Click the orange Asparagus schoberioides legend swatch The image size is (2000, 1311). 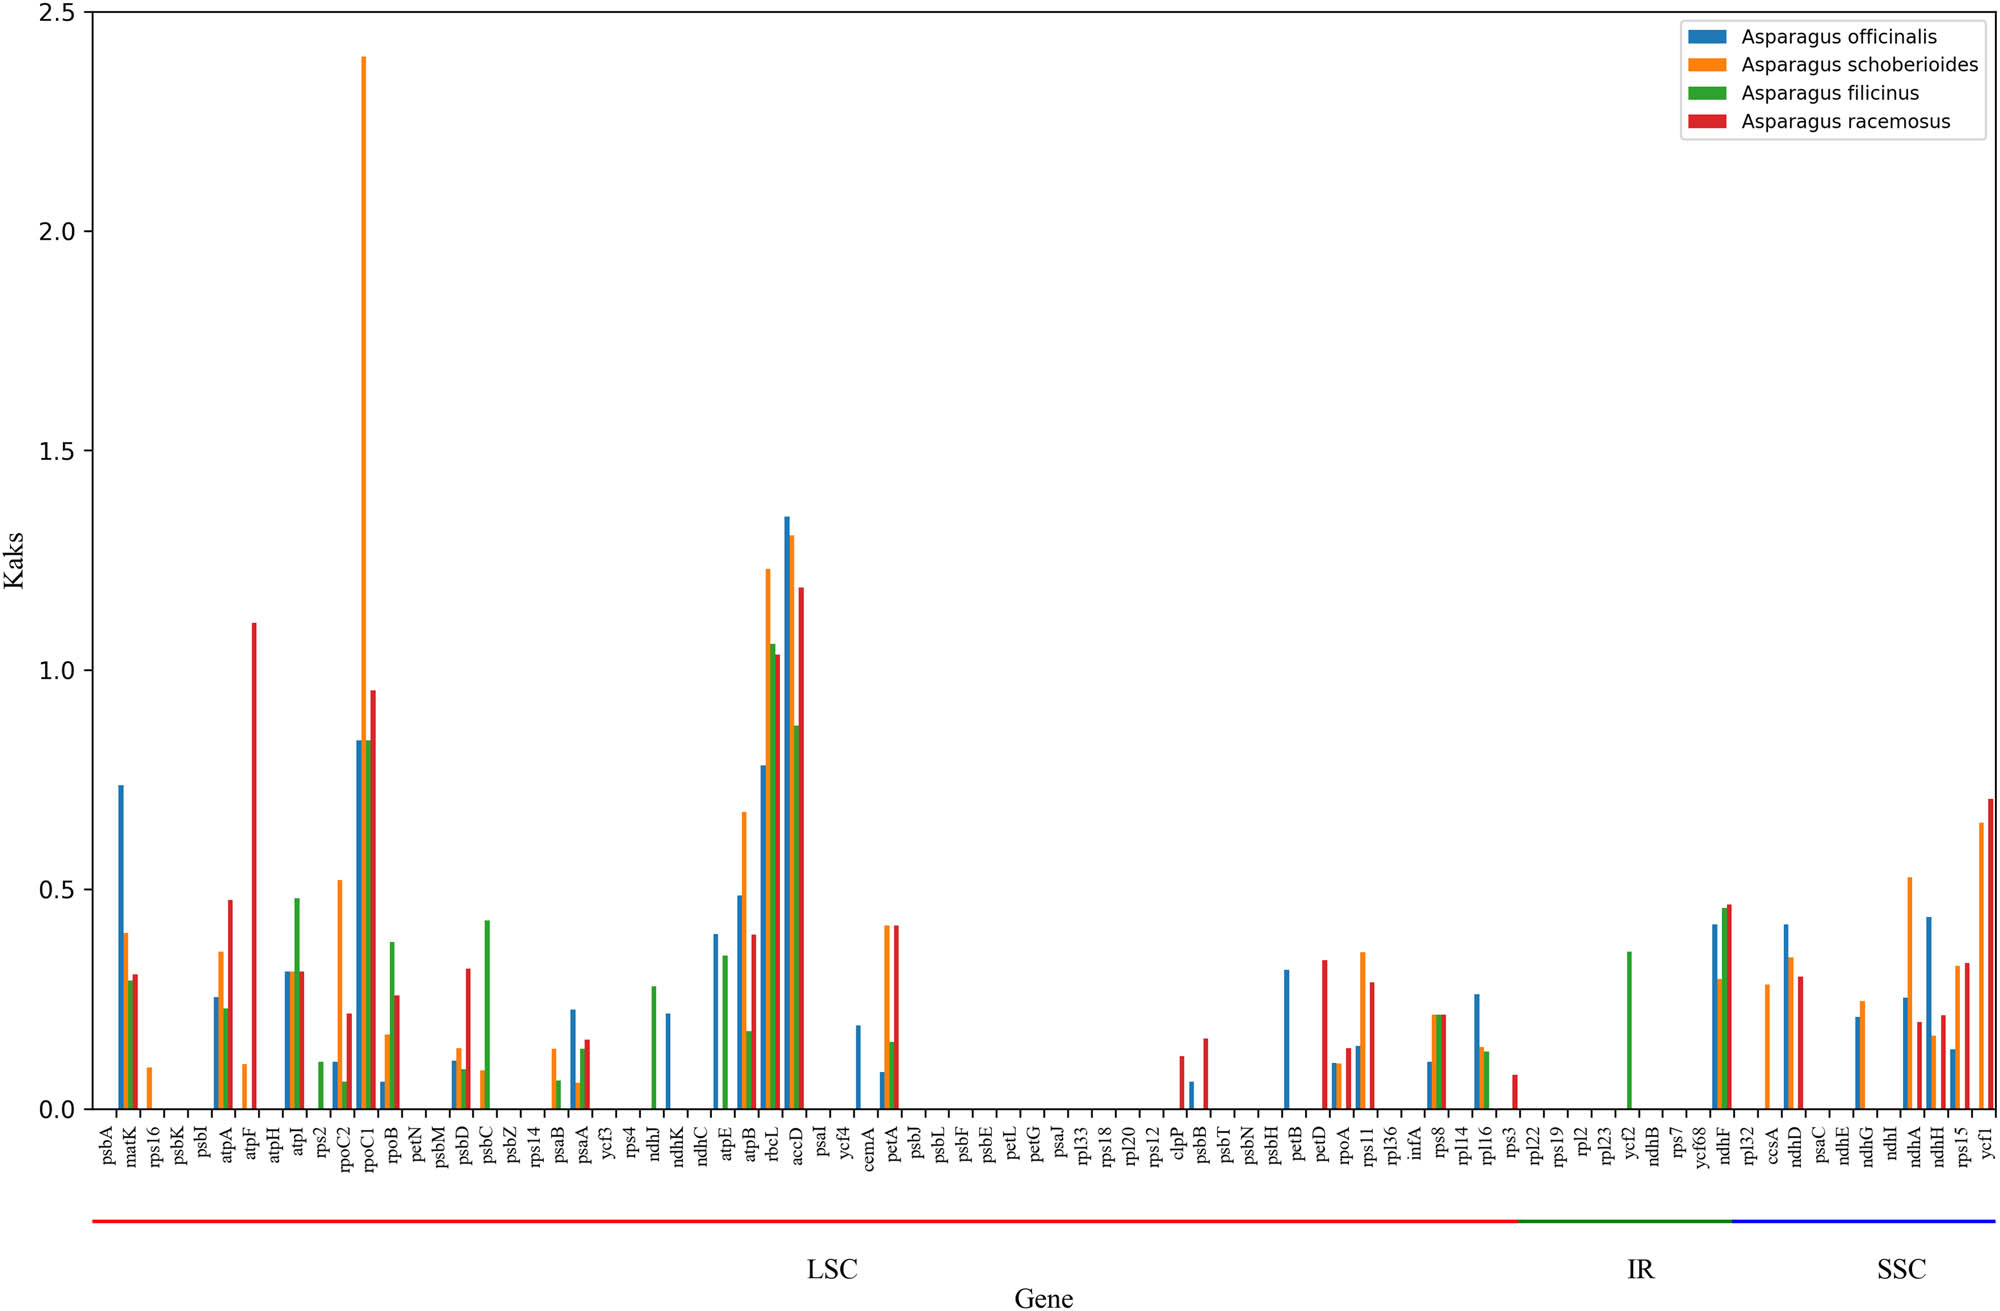1707,65
